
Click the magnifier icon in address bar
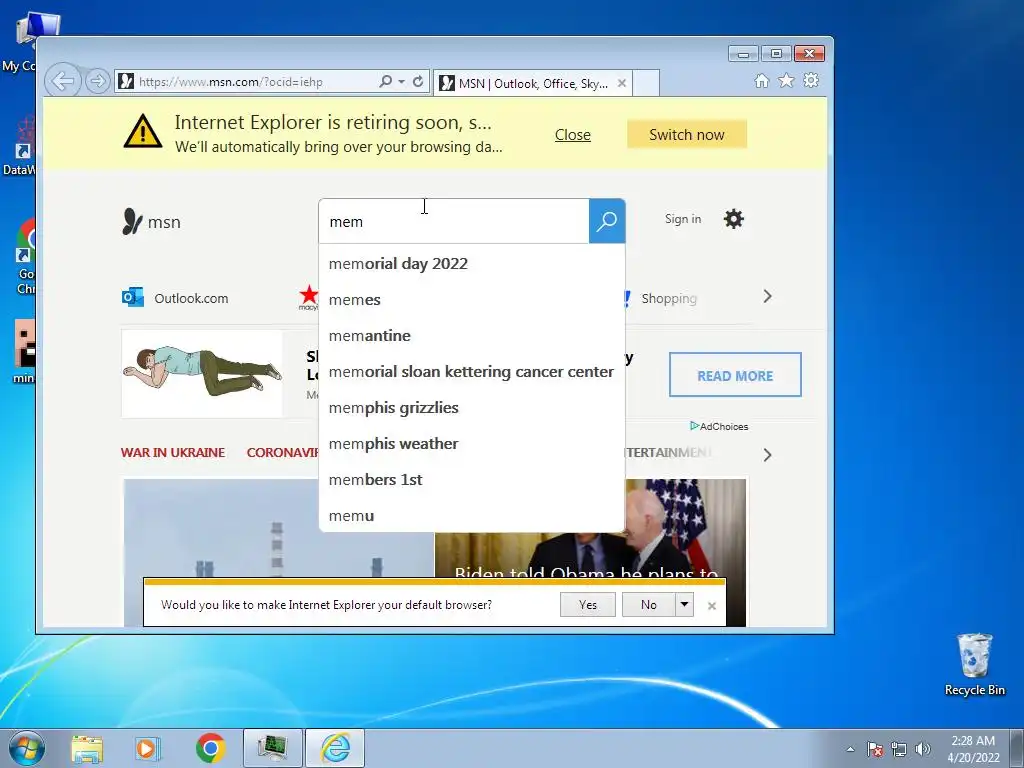[385, 82]
